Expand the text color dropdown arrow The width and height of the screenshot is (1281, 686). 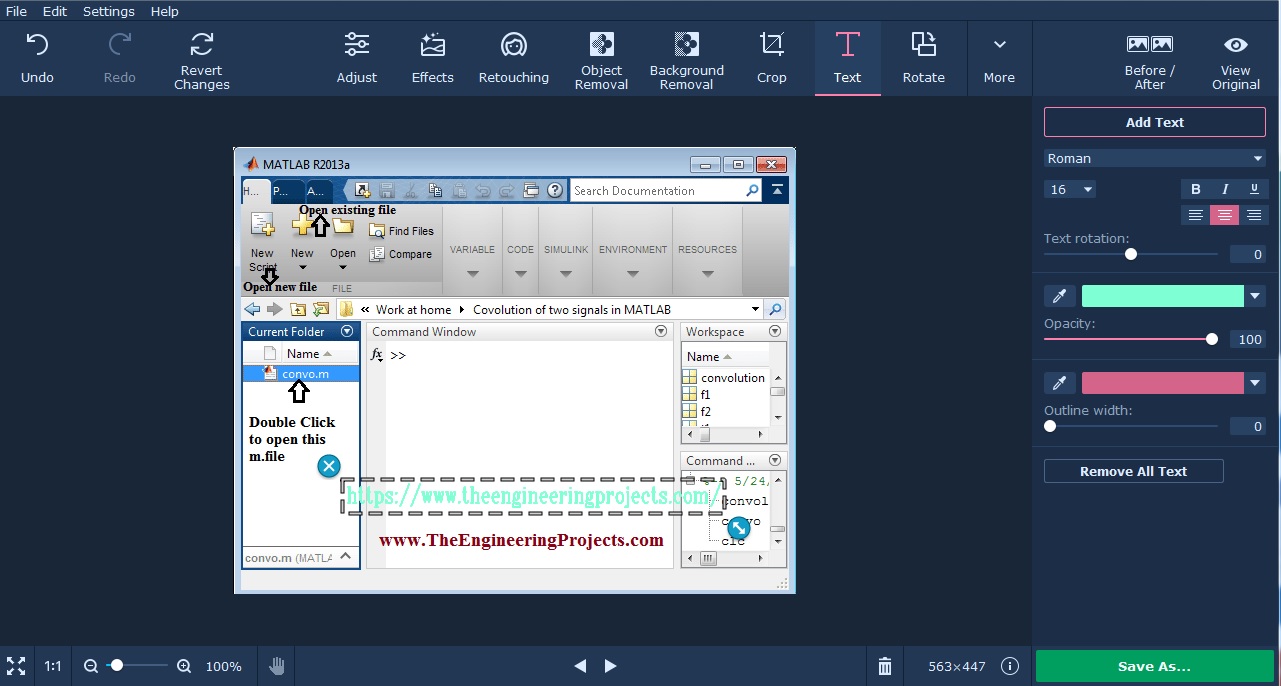pyautogui.click(x=1256, y=296)
